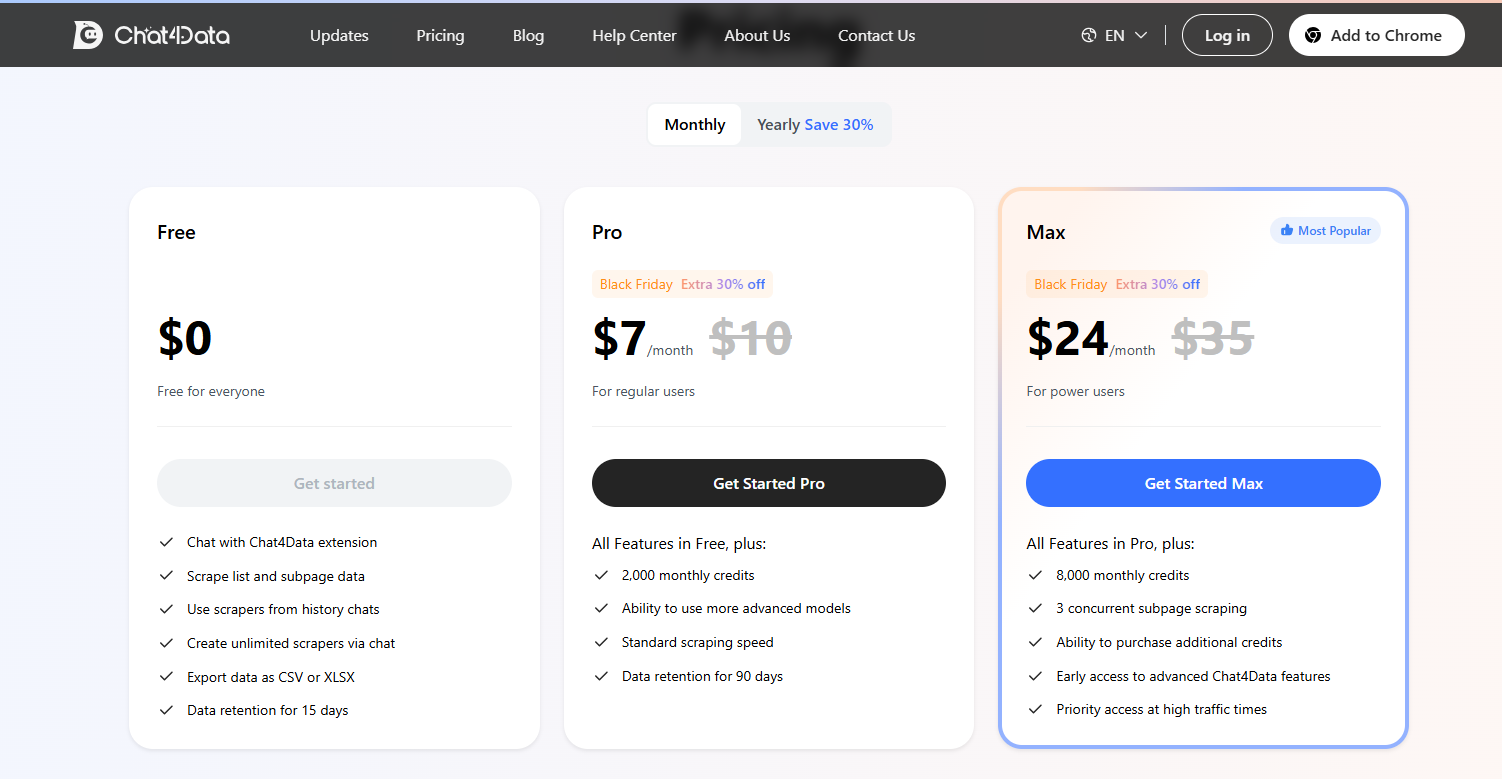Open the EN language dropdown

[x=1113, y=34]
